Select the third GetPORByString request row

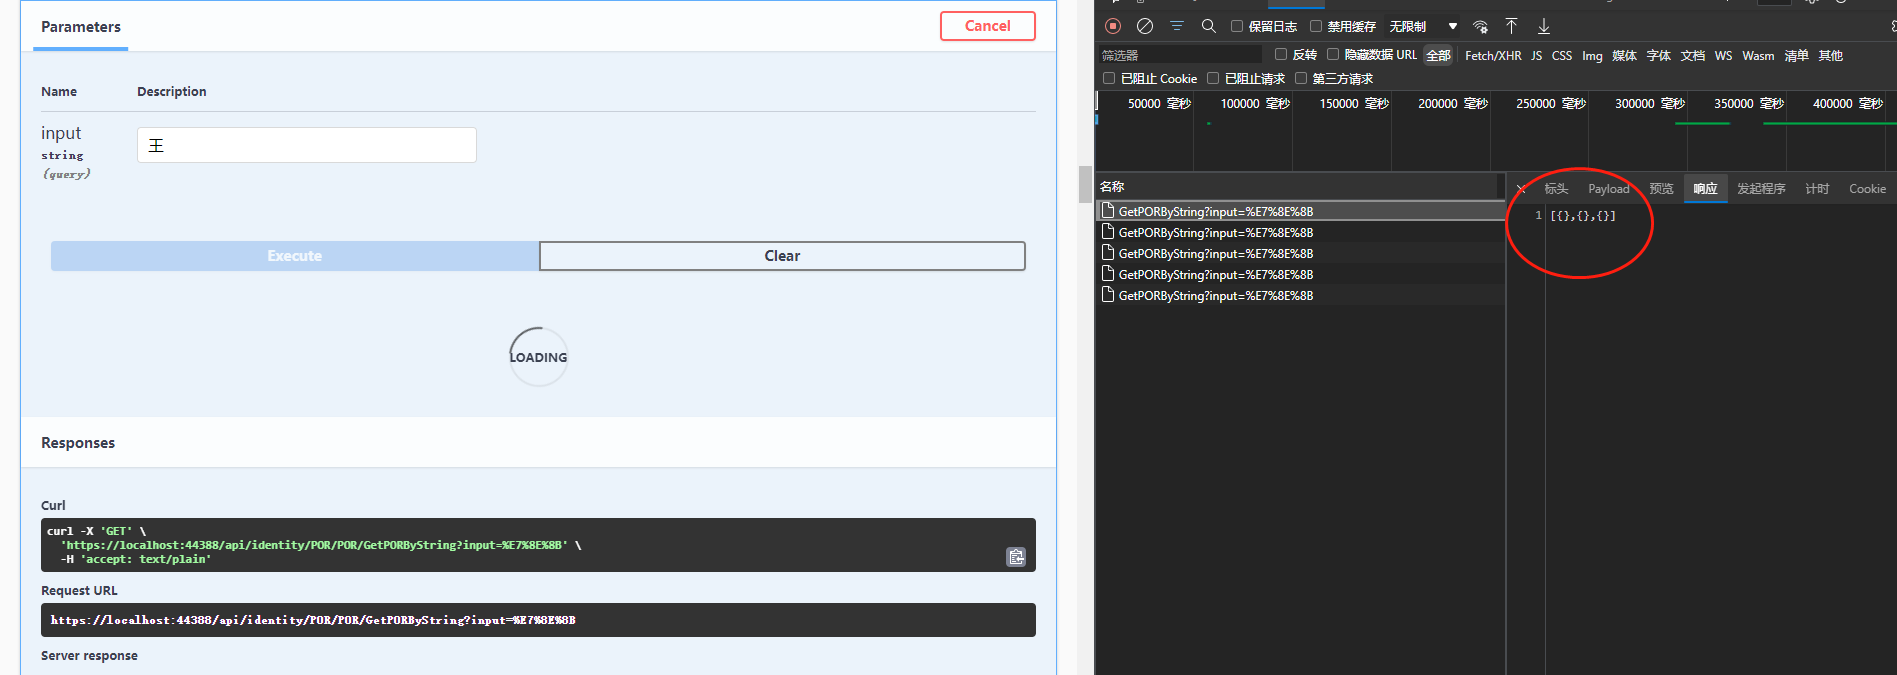[x=1215, y=254]
